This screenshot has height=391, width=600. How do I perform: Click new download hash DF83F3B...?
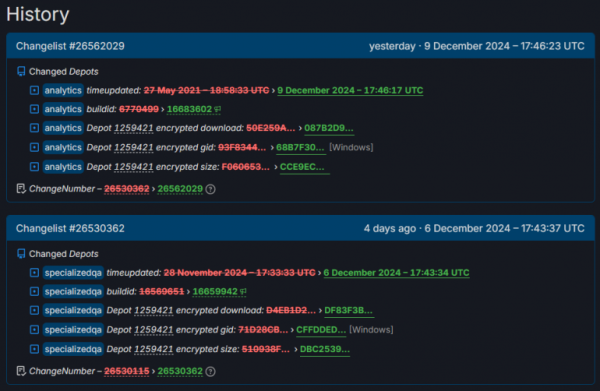point(349,311)
